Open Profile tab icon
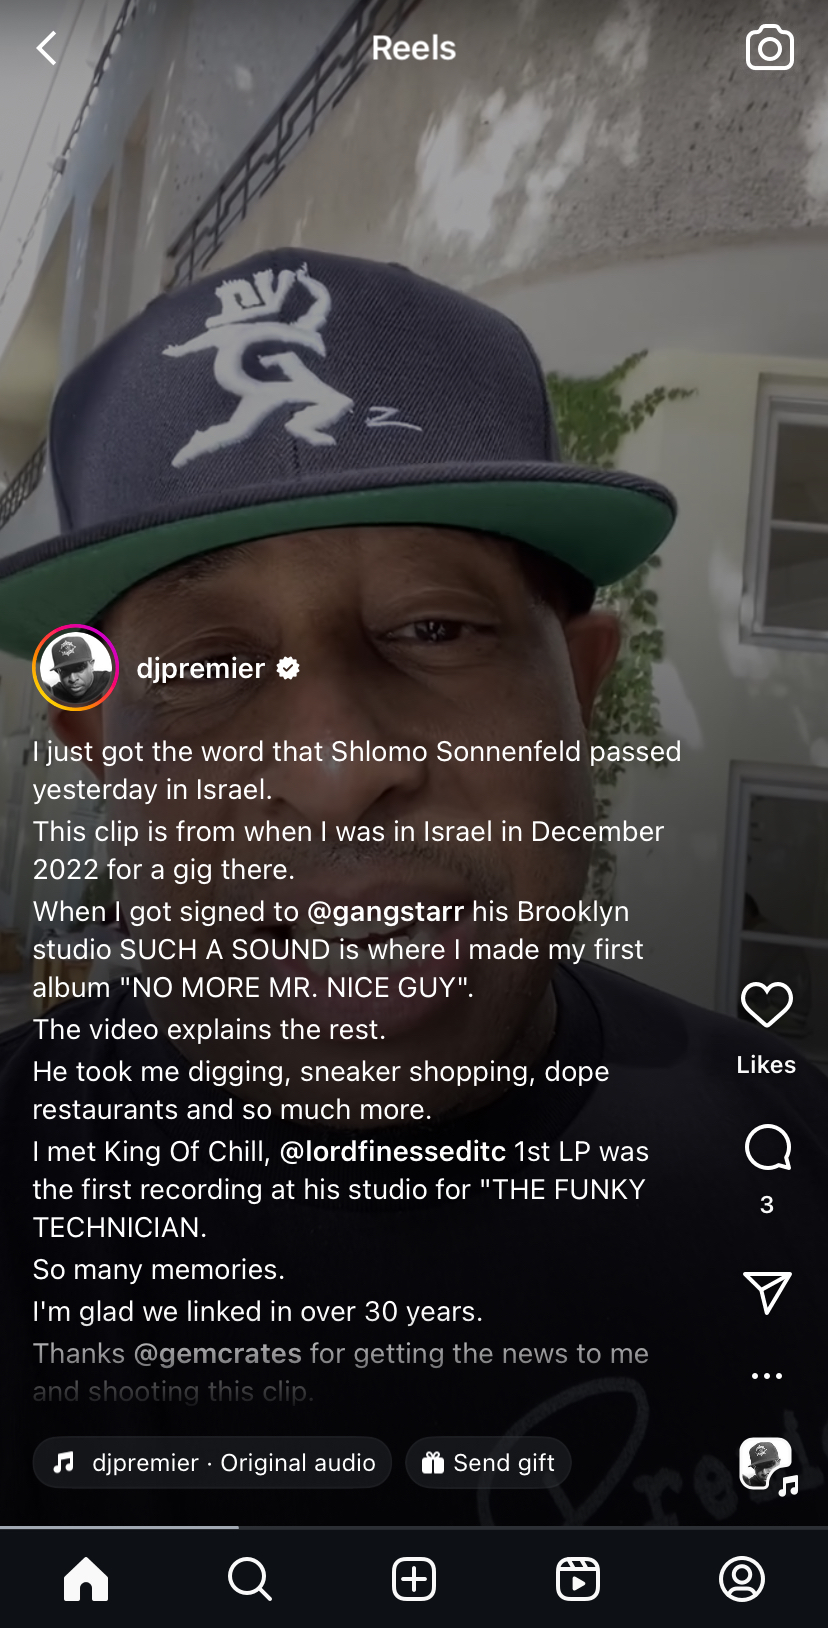 point(742,1580)
